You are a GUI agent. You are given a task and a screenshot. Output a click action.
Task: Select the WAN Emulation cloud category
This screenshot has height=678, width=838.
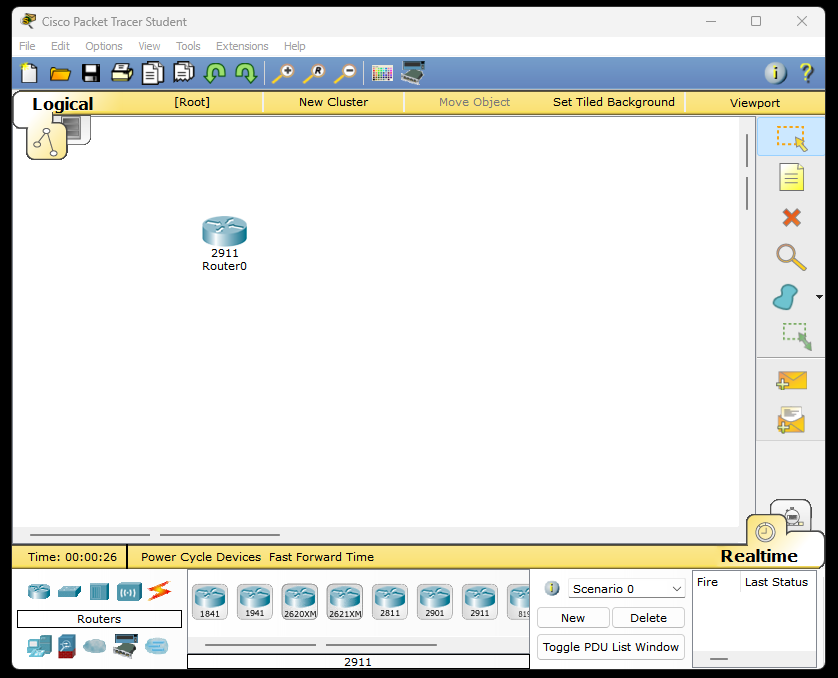pos(95,646)
